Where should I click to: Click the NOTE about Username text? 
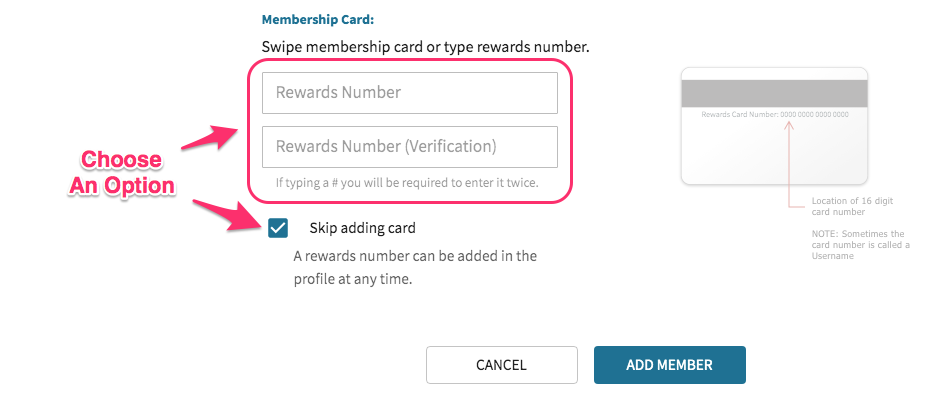coord(860,244)
